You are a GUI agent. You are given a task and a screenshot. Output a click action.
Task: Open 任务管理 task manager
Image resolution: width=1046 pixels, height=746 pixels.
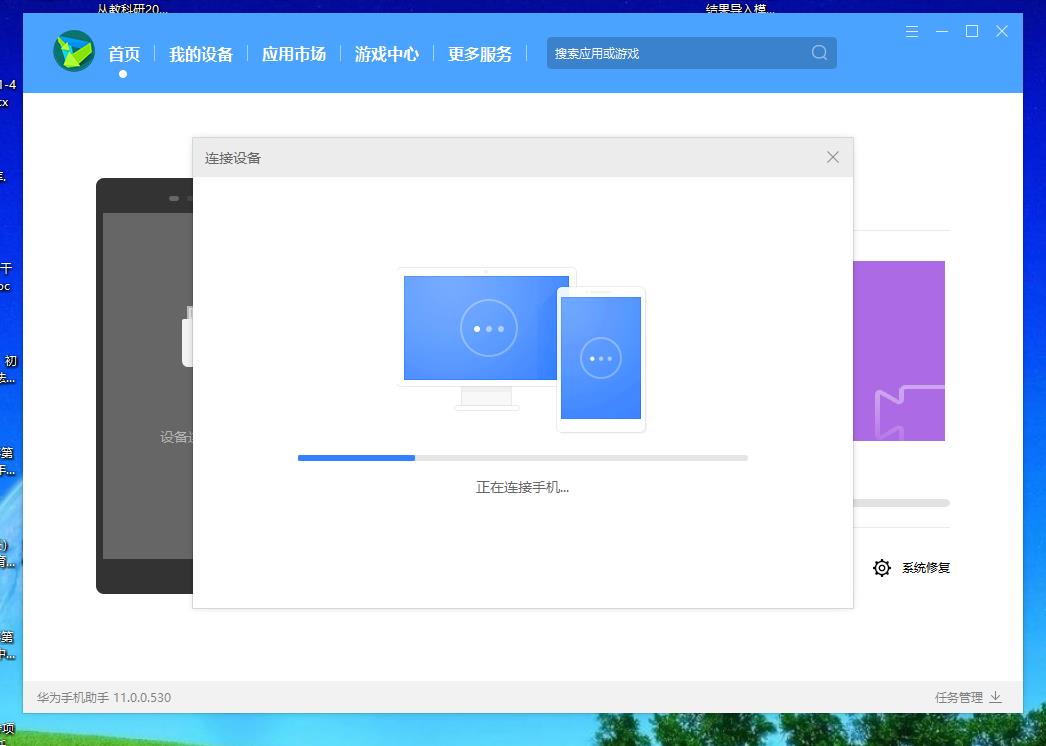click(x=959, y=697)
